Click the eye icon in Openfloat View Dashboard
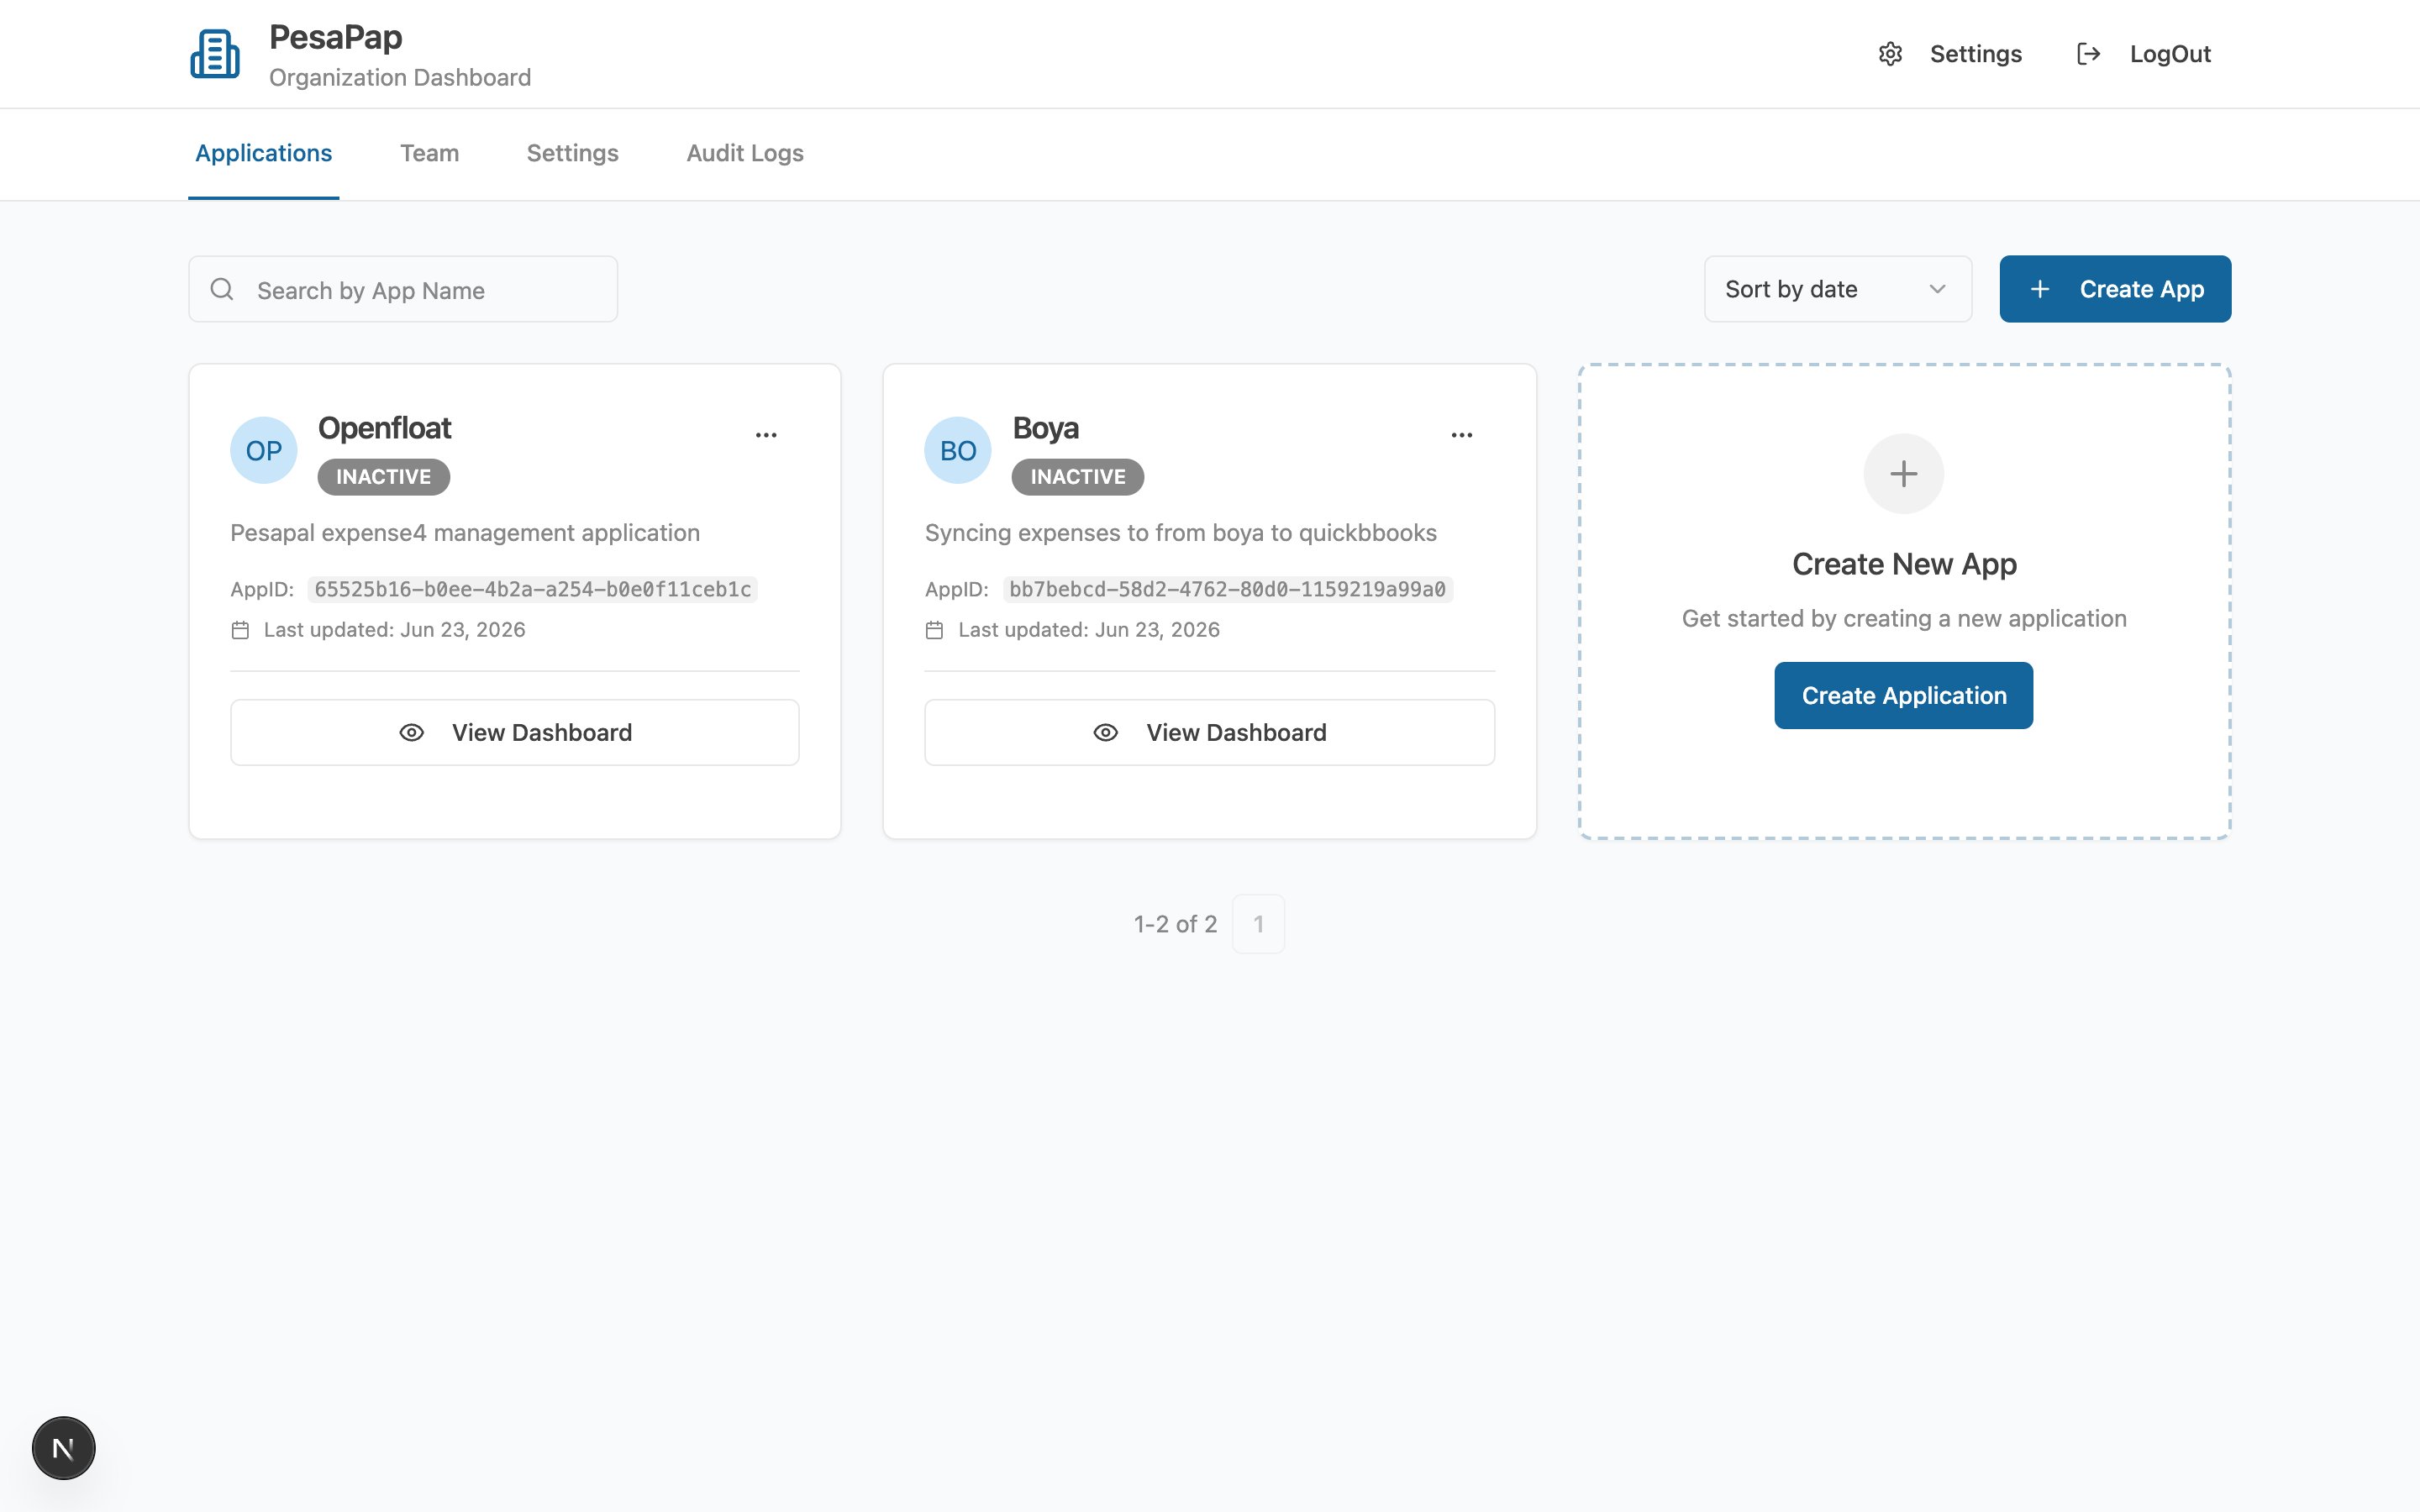2420x1512 pixels. click(411, 733)
